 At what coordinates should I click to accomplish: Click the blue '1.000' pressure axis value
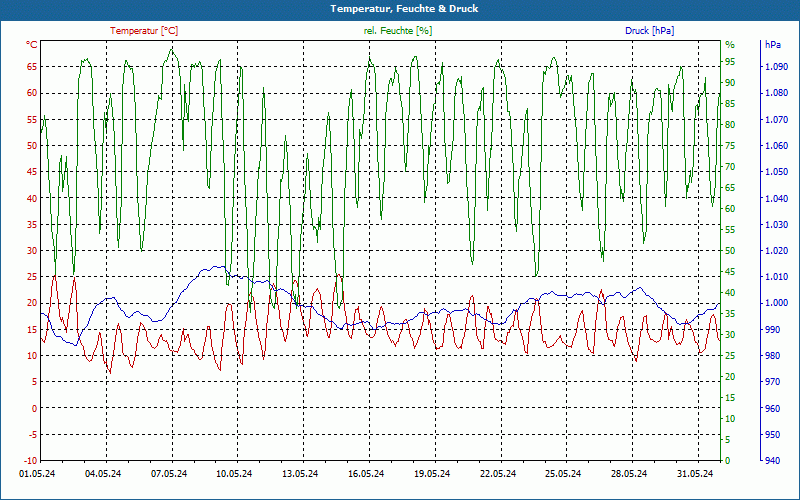(x=776, y=303)
